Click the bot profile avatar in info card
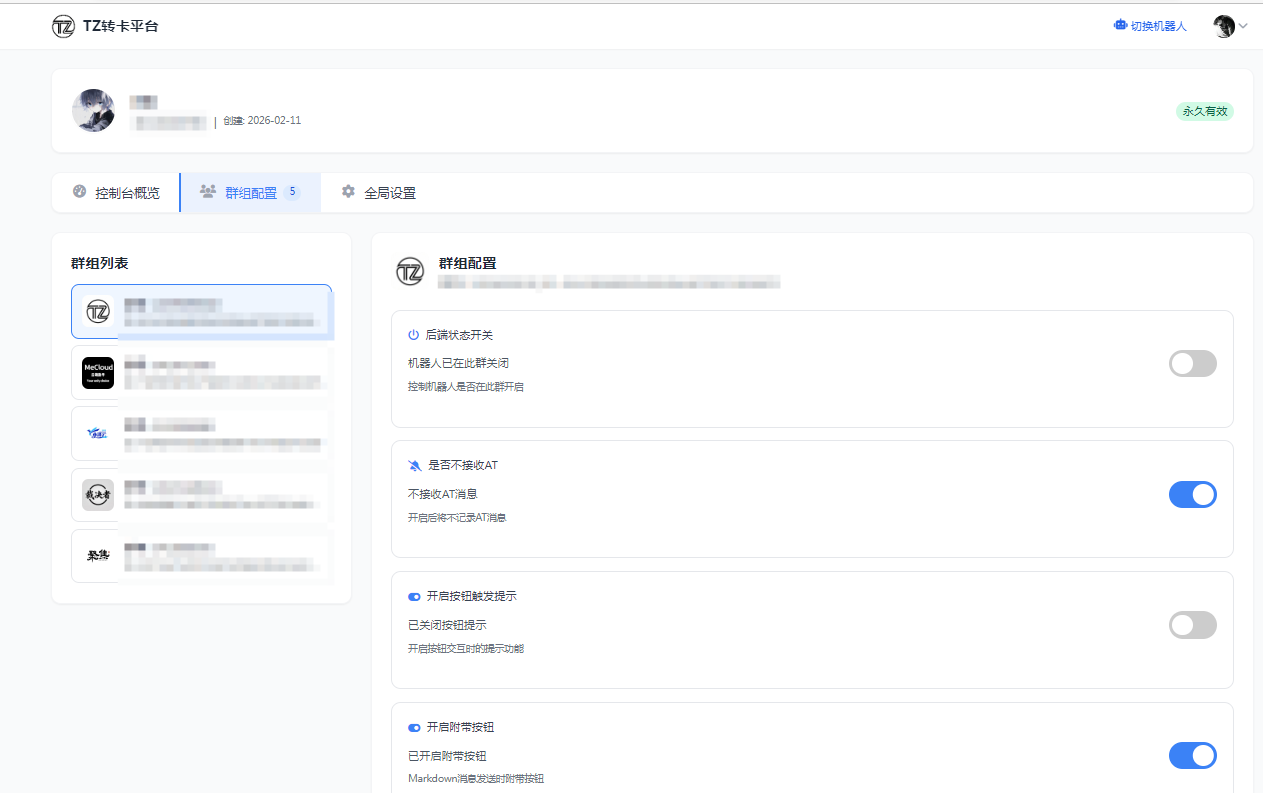 click(x=93, y=110)
